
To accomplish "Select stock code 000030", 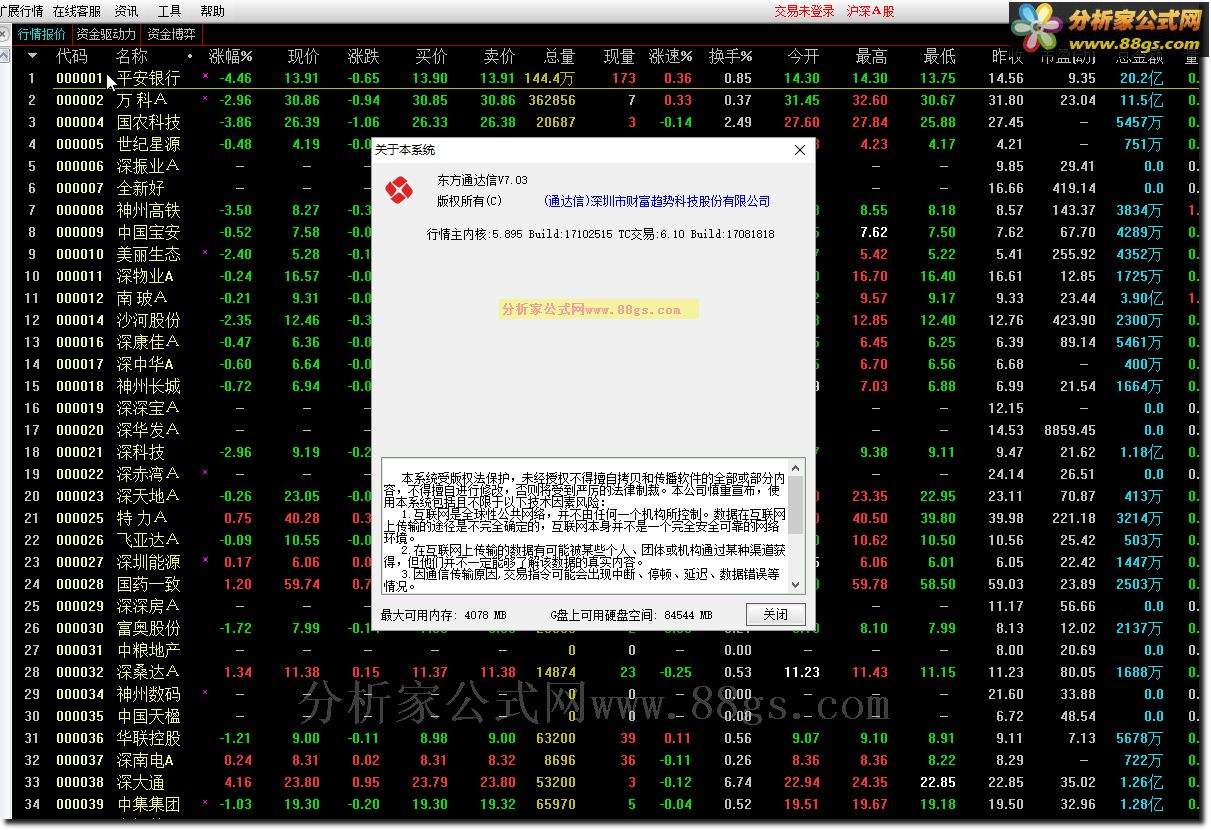I will [x=80, y=628].
